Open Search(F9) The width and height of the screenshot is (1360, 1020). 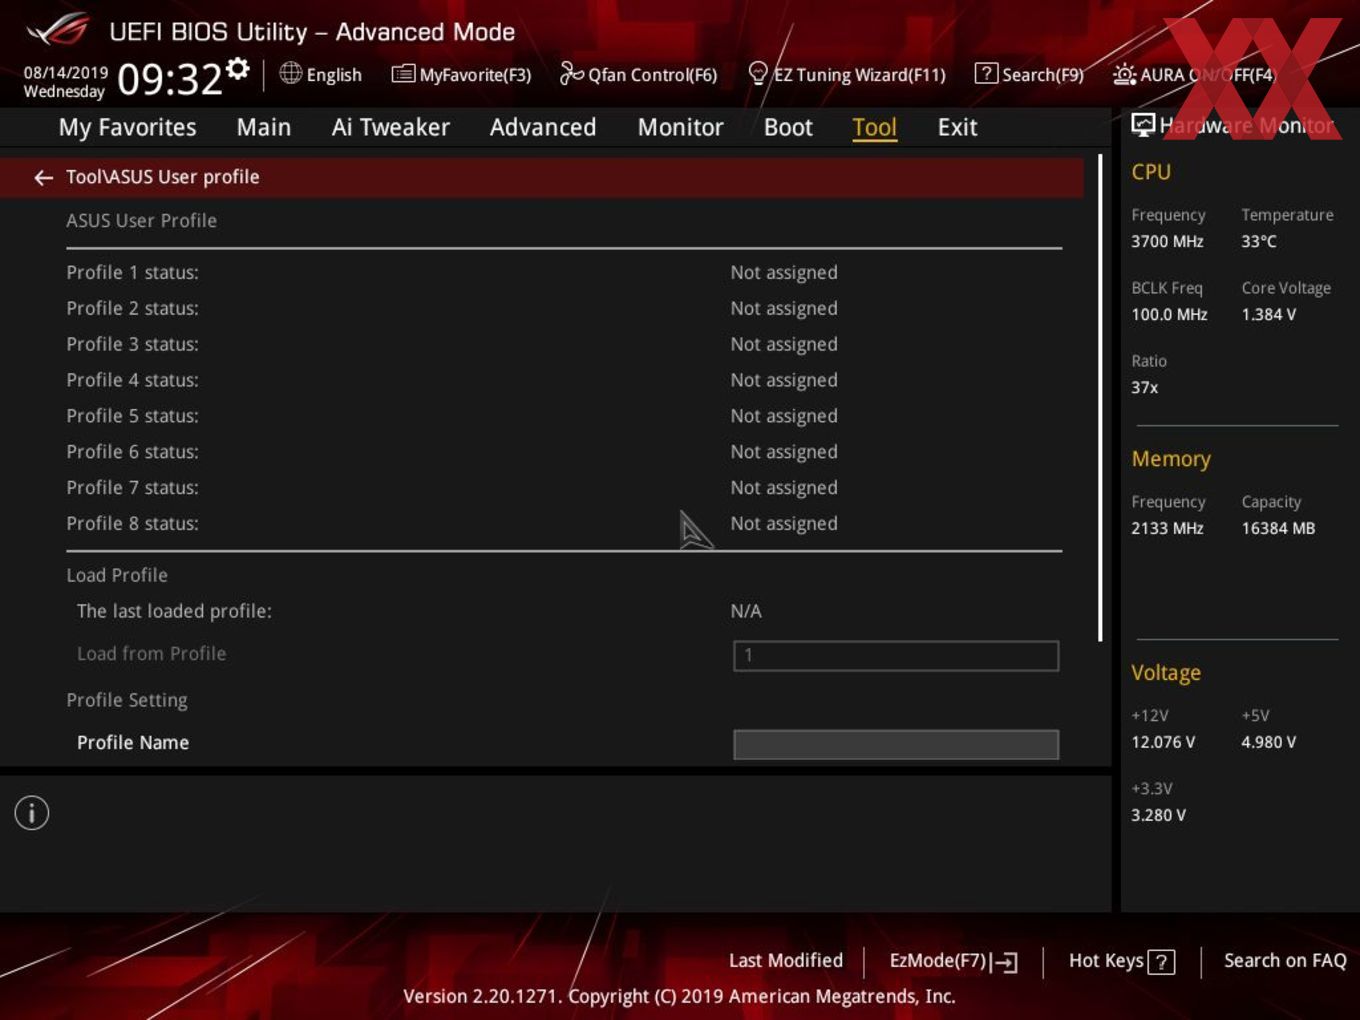[1042, 75]
